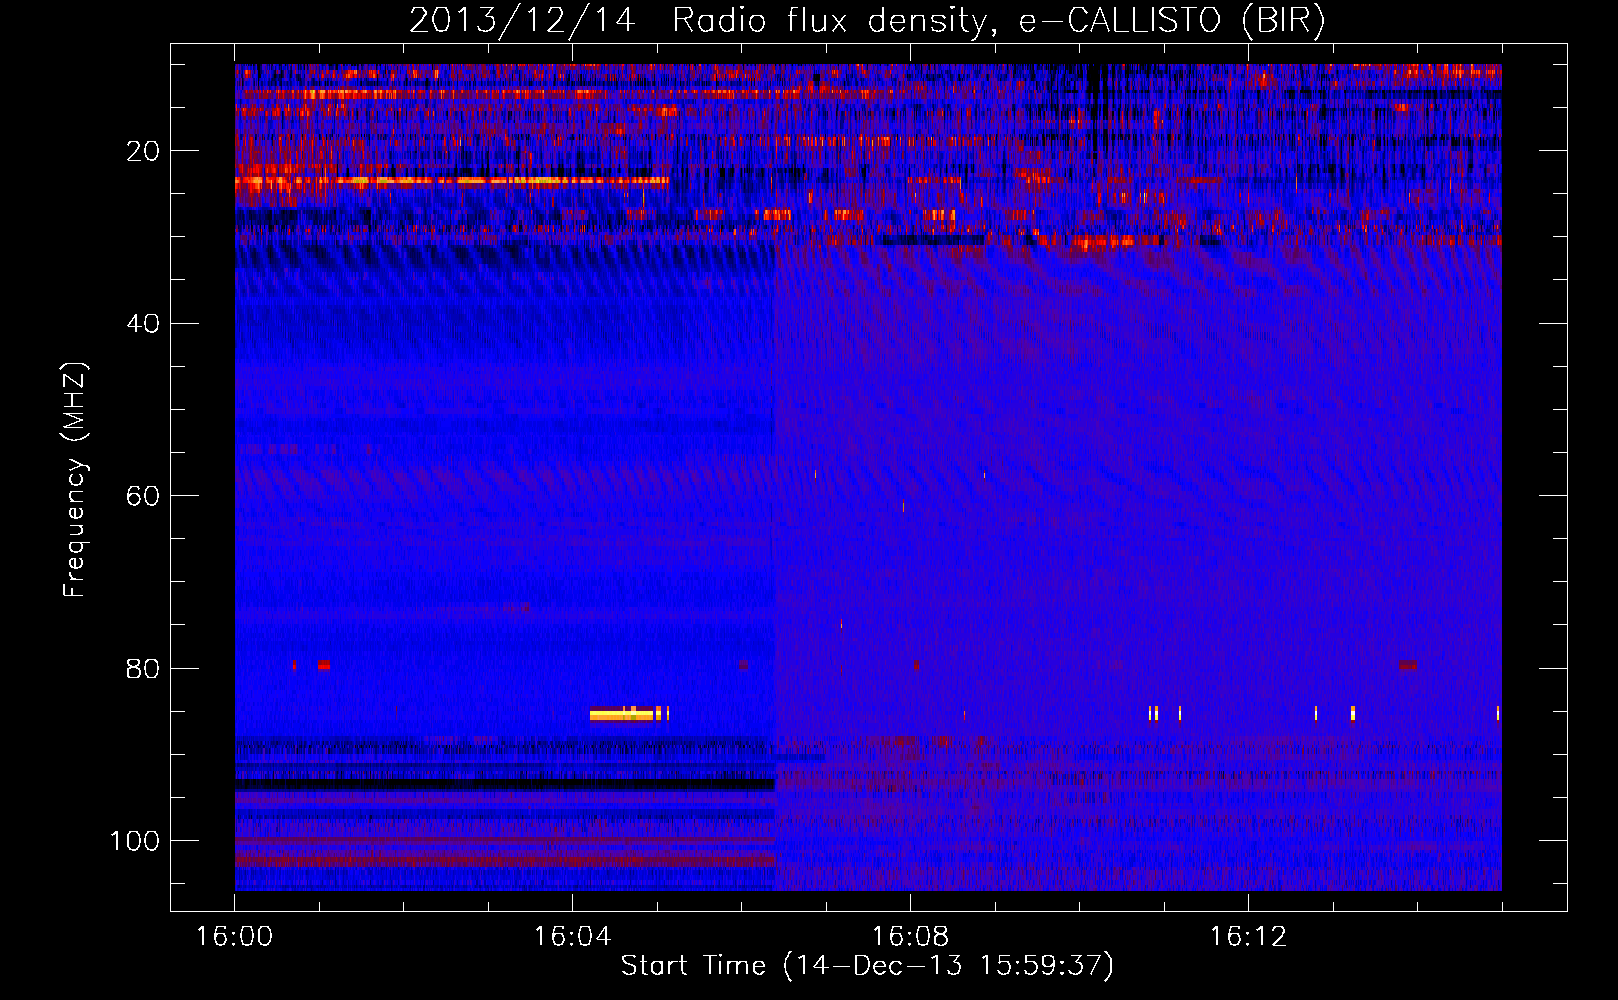The height and width of the screenshot is (1000, 1618).
Task: Click the '16:12' time tick label
Action: pos(1248,936)
